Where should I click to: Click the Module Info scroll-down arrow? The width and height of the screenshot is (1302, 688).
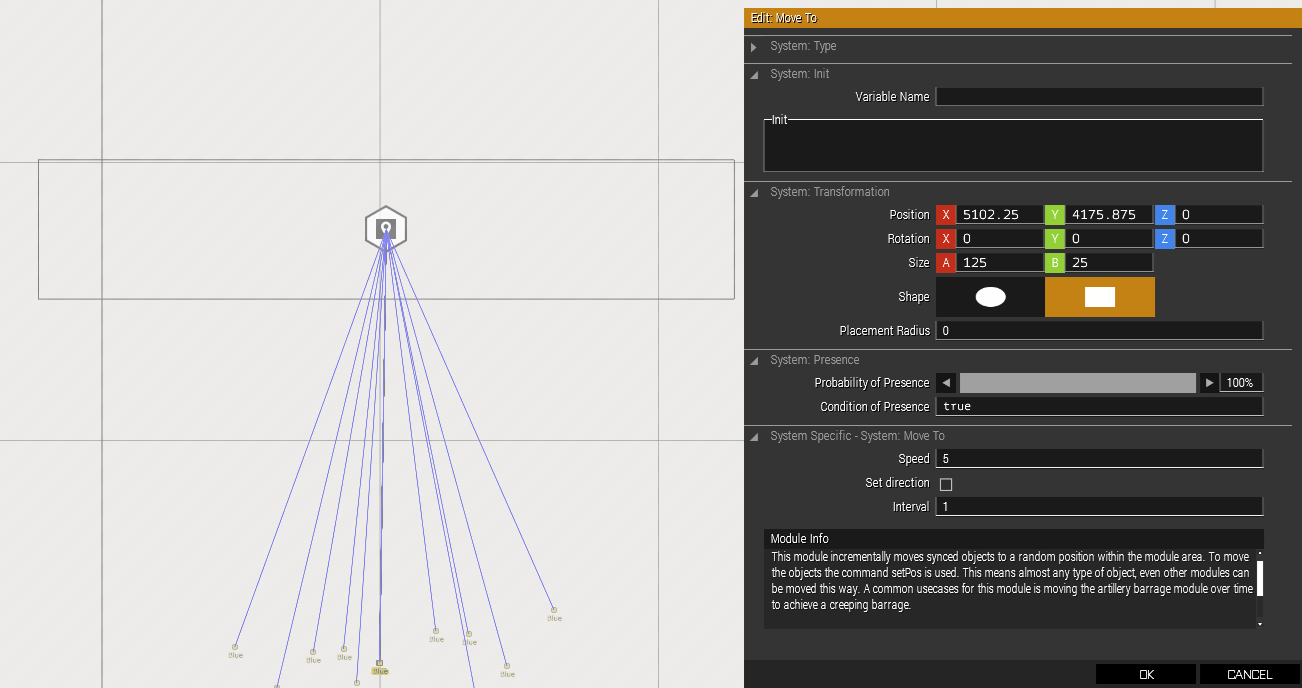[x=1260, y=624]
